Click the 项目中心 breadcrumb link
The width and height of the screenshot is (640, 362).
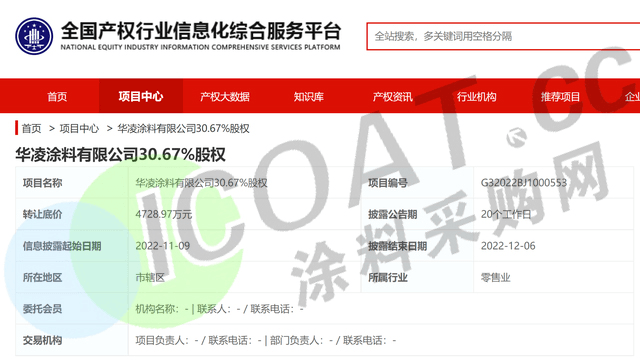click(79, 129)
